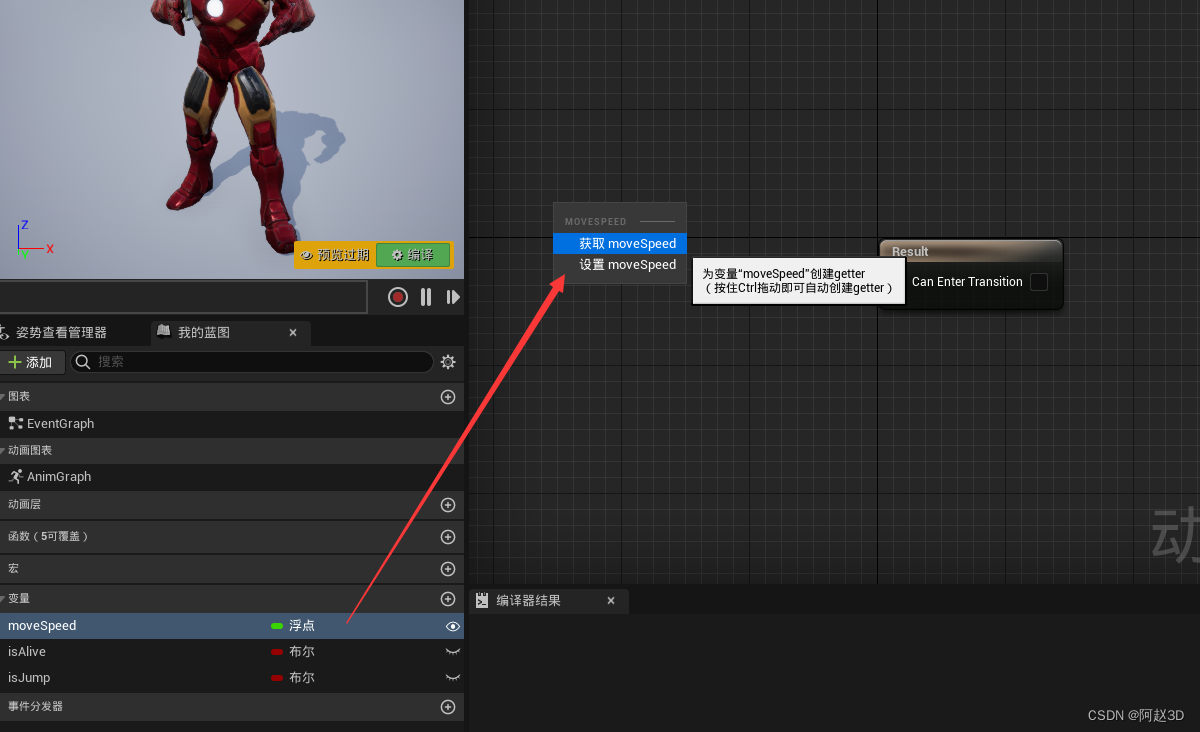Collapse the 变量 section
1200x732 pixels.
point(3,599)
